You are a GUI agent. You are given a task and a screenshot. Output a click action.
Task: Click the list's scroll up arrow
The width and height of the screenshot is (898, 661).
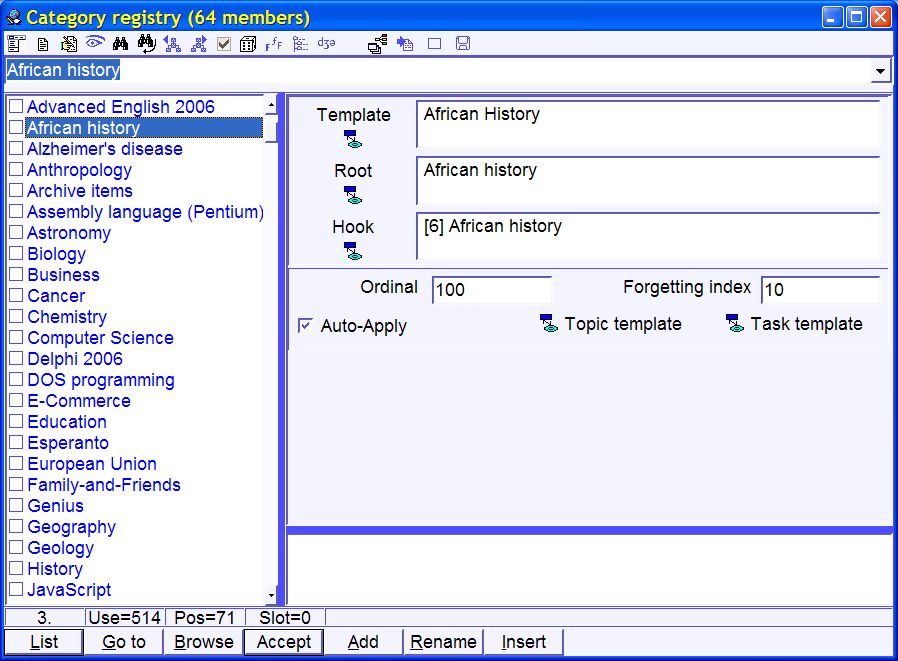coord(271,105)
